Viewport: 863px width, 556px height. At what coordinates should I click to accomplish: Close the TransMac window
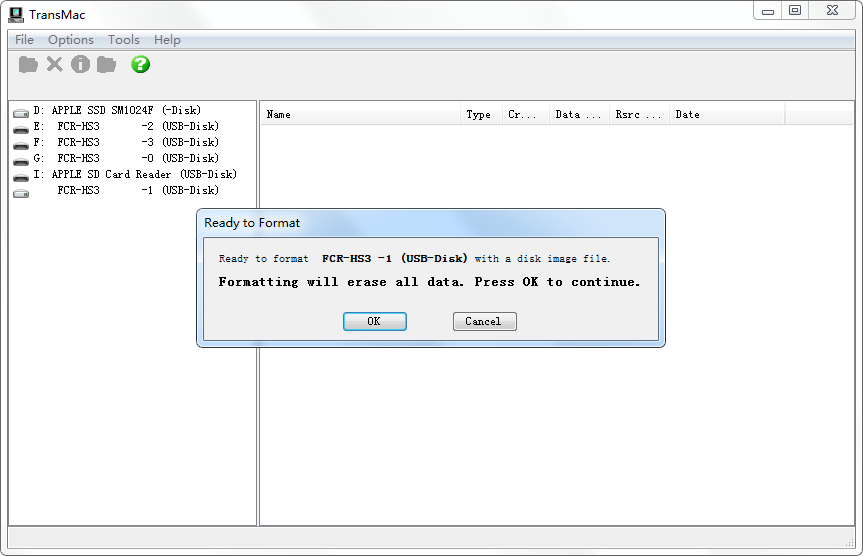pyautogui.click(x=832, y=11)
